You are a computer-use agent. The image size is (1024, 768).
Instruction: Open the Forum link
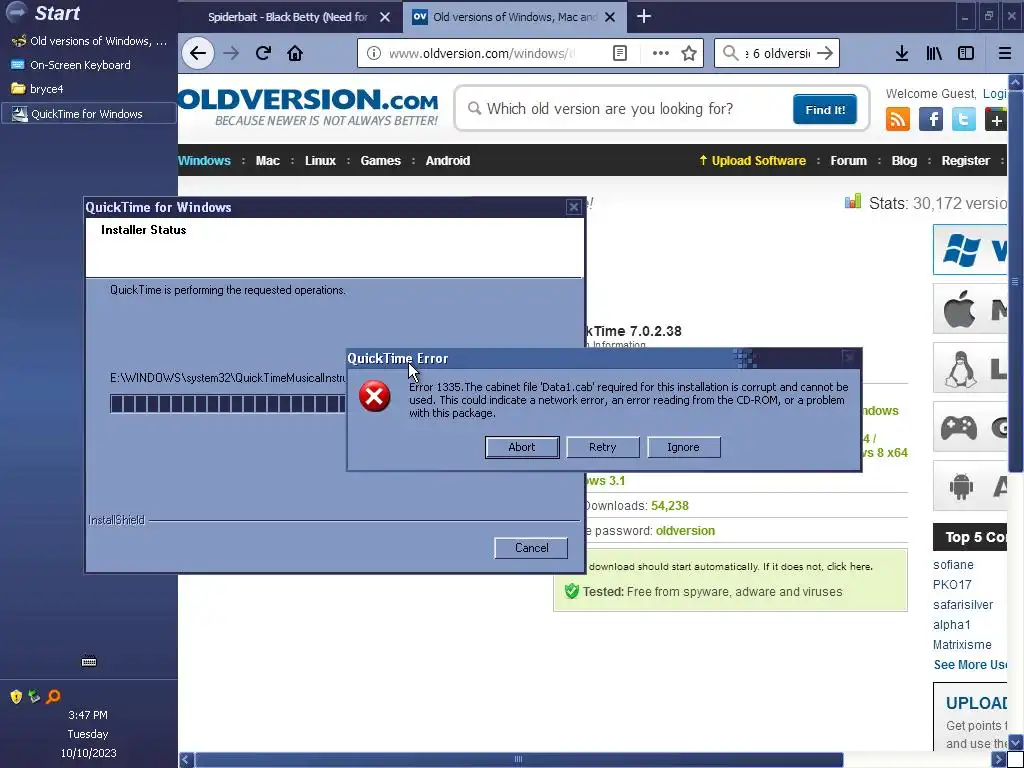[x=848, y=161]
